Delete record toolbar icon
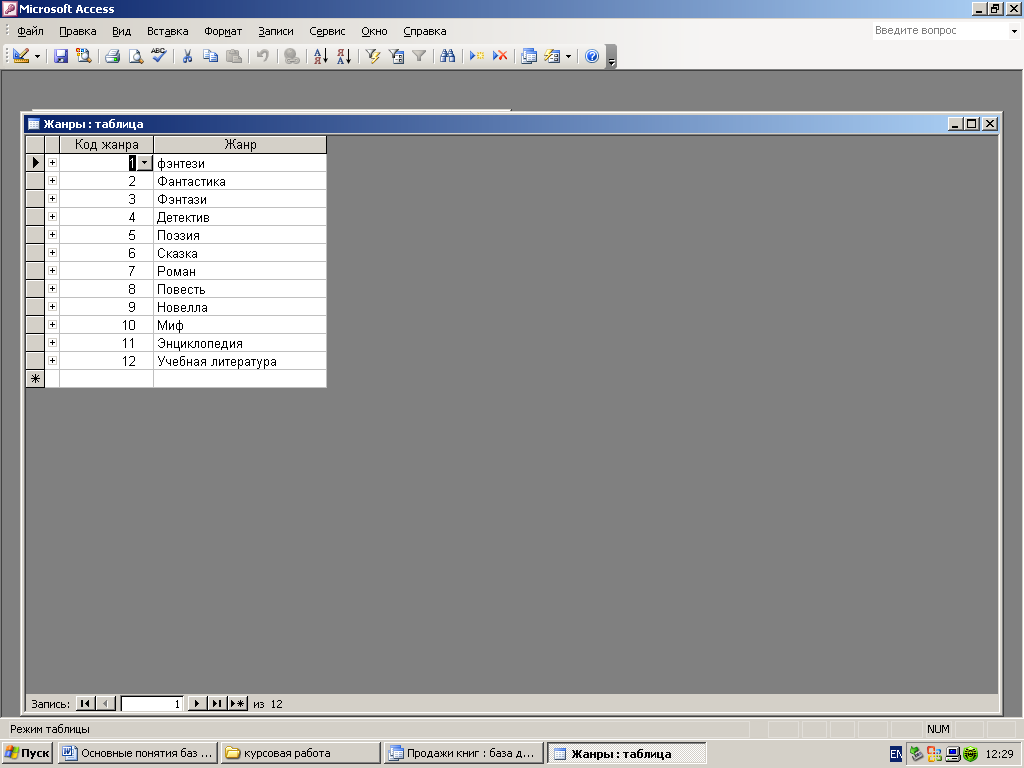 [x=500, y=56]
